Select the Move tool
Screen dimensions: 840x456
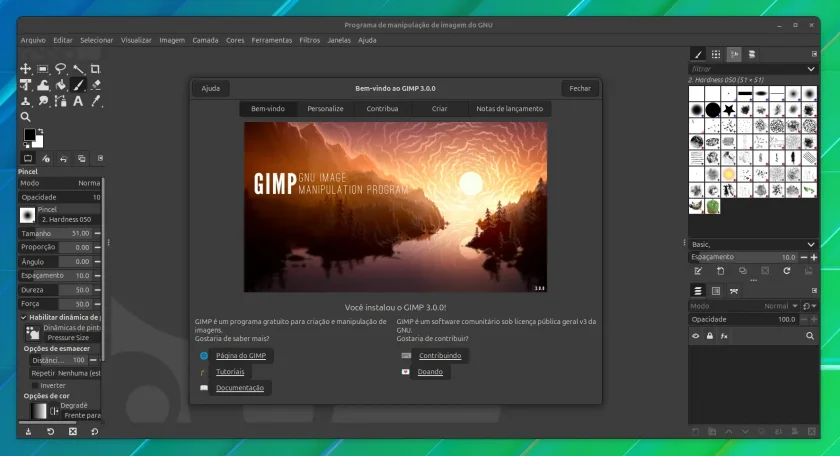(25, 69)
